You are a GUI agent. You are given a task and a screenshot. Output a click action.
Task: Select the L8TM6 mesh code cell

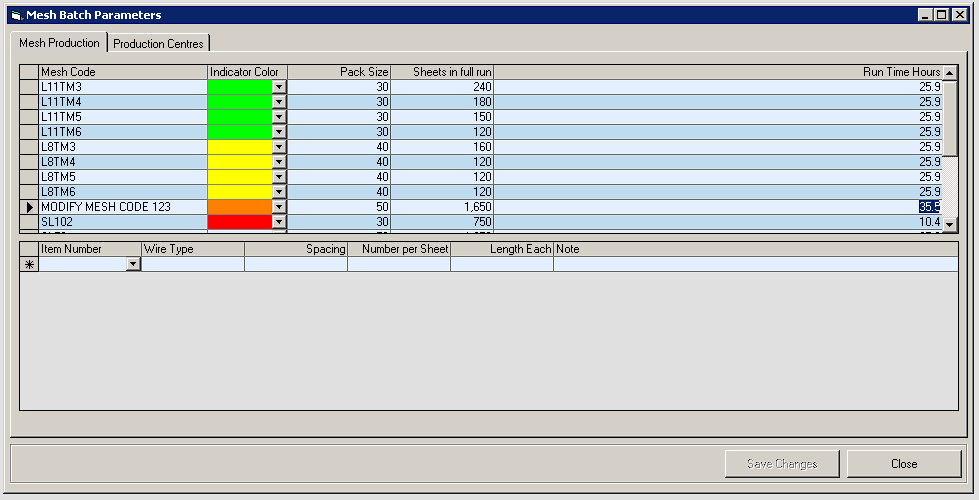click(x=123, y=192)
